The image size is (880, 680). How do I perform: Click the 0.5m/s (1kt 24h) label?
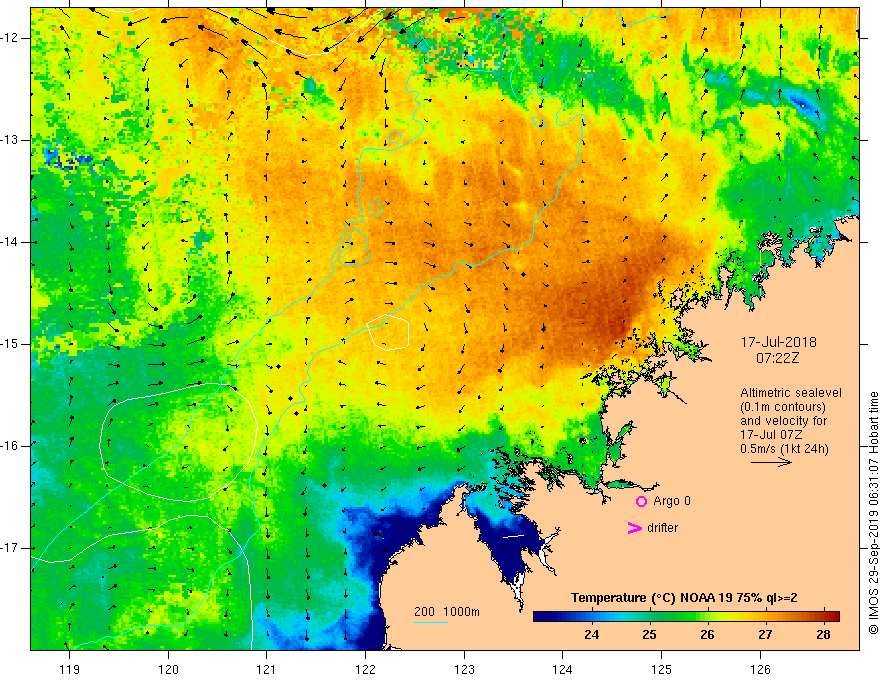784,448
